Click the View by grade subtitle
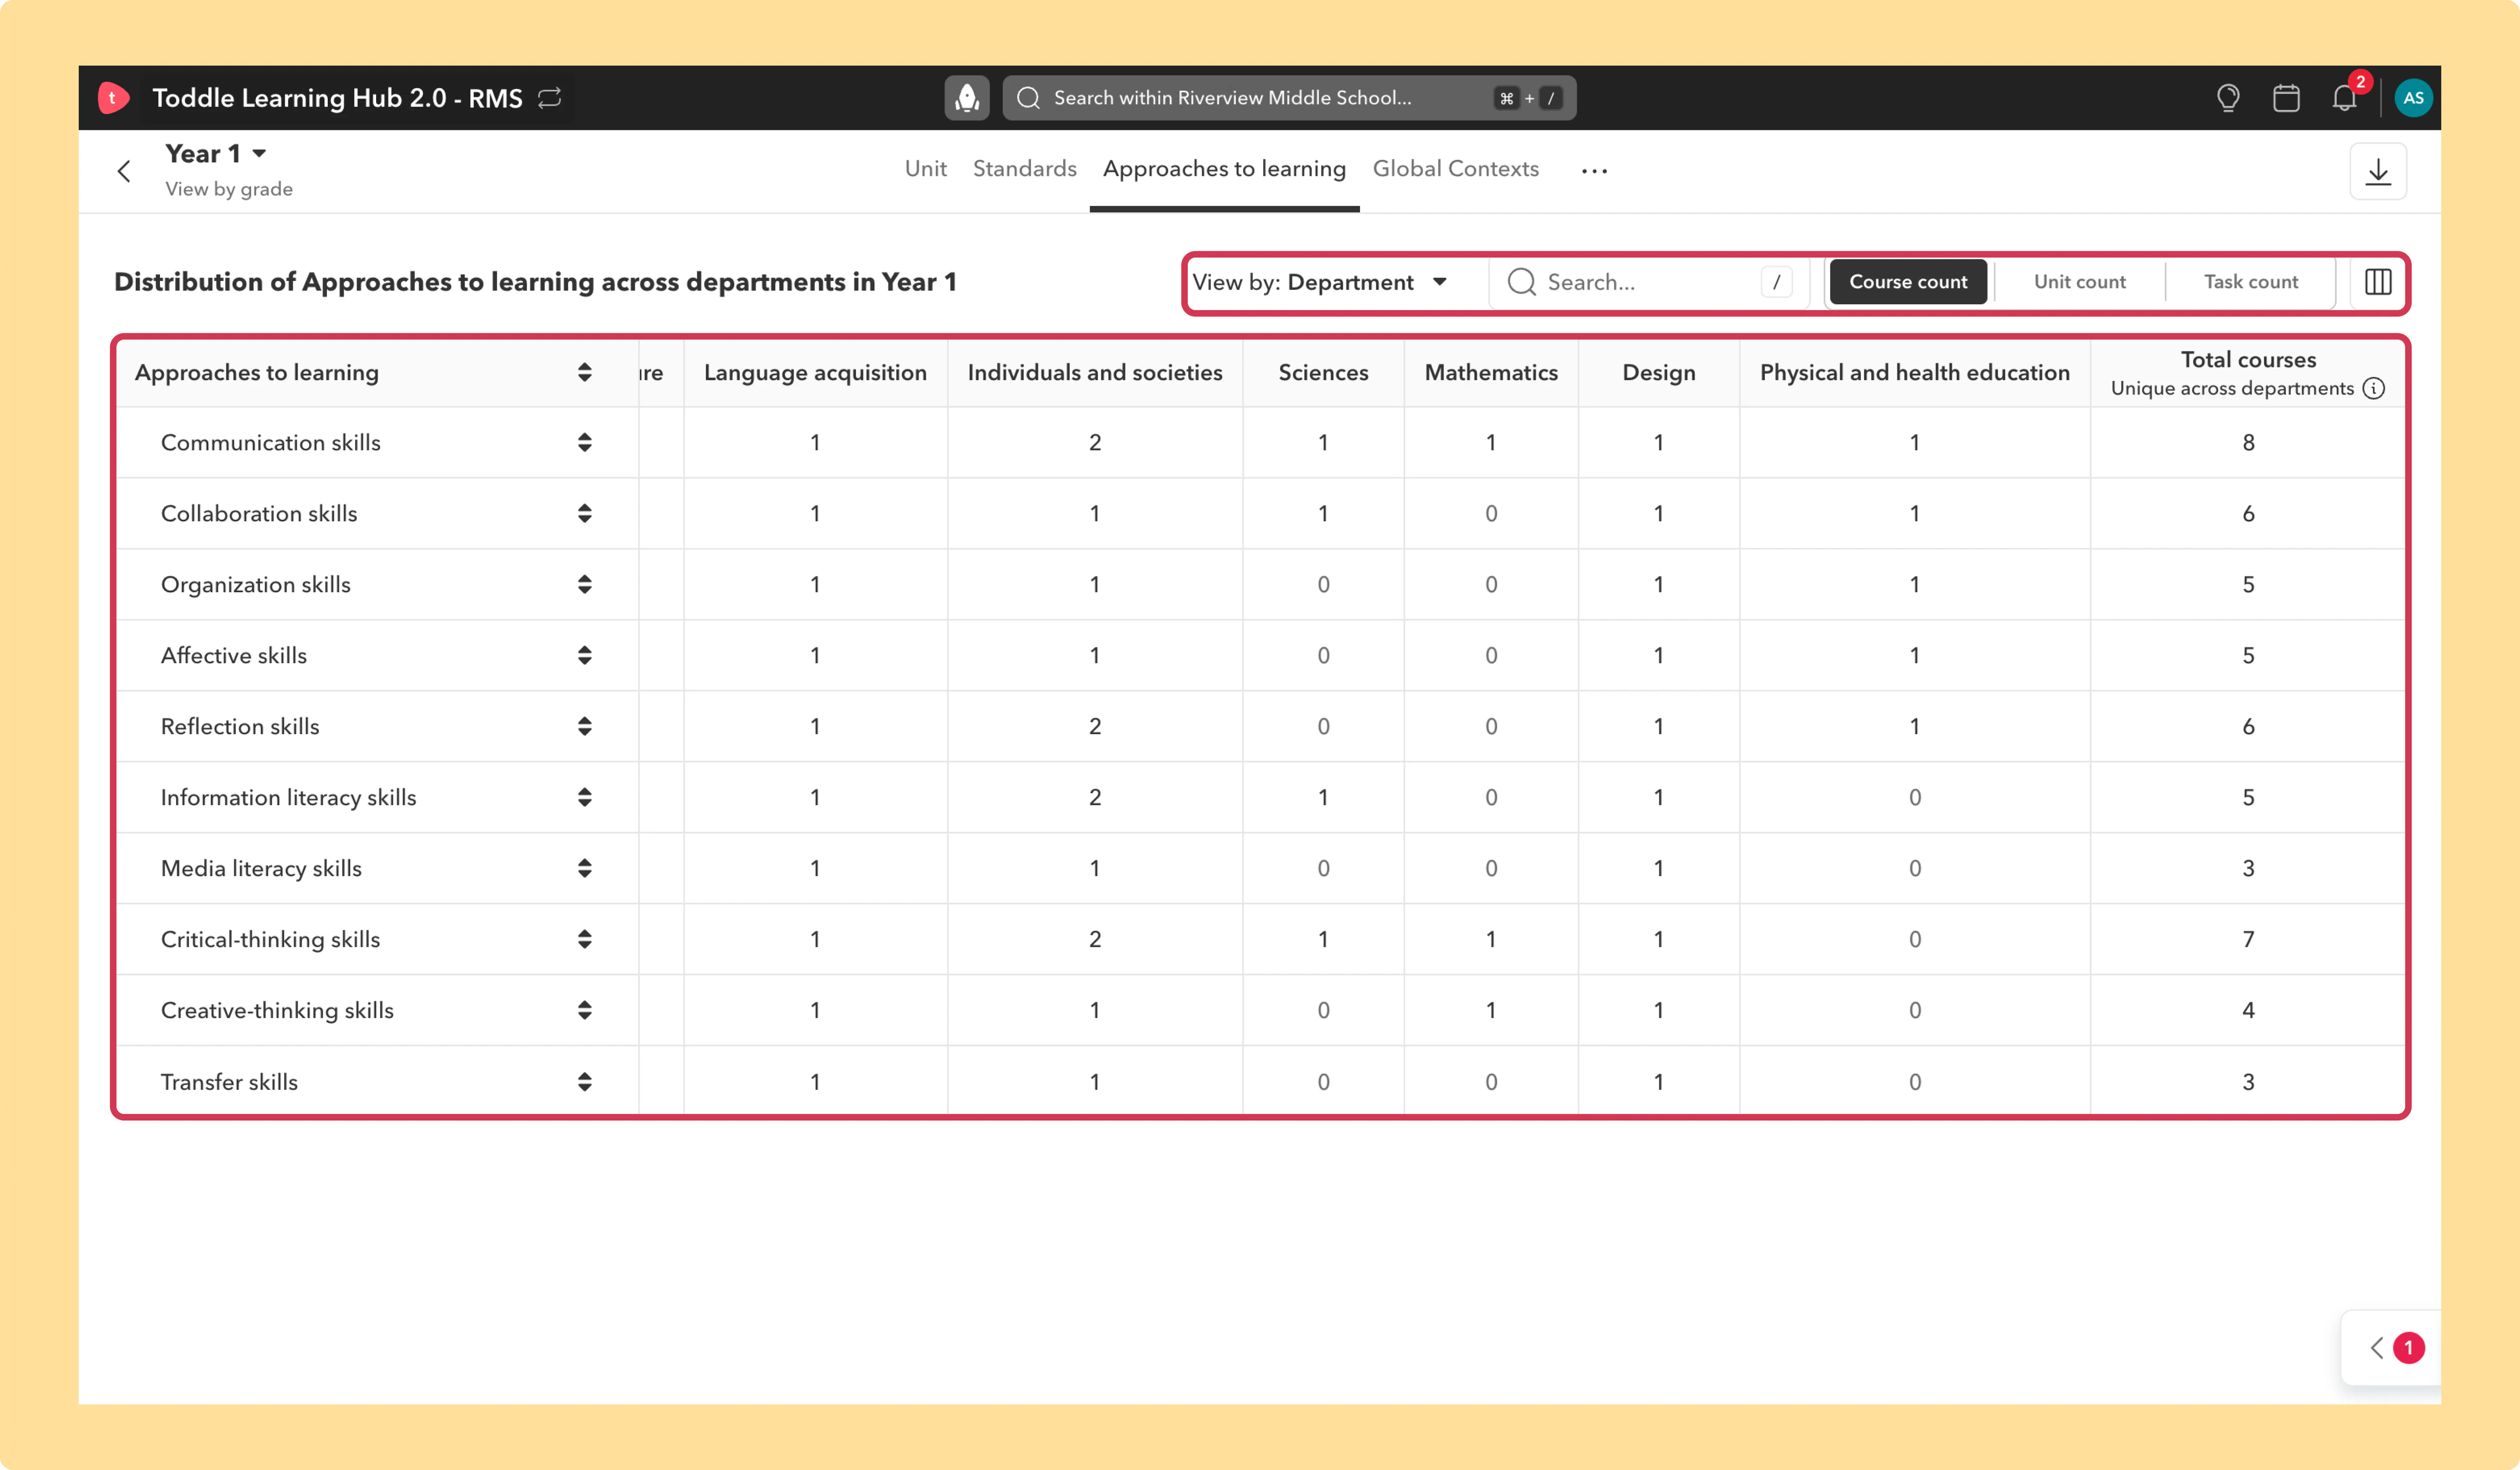The width and height of the screenshot is (2520, 1470). coord(228,189)
